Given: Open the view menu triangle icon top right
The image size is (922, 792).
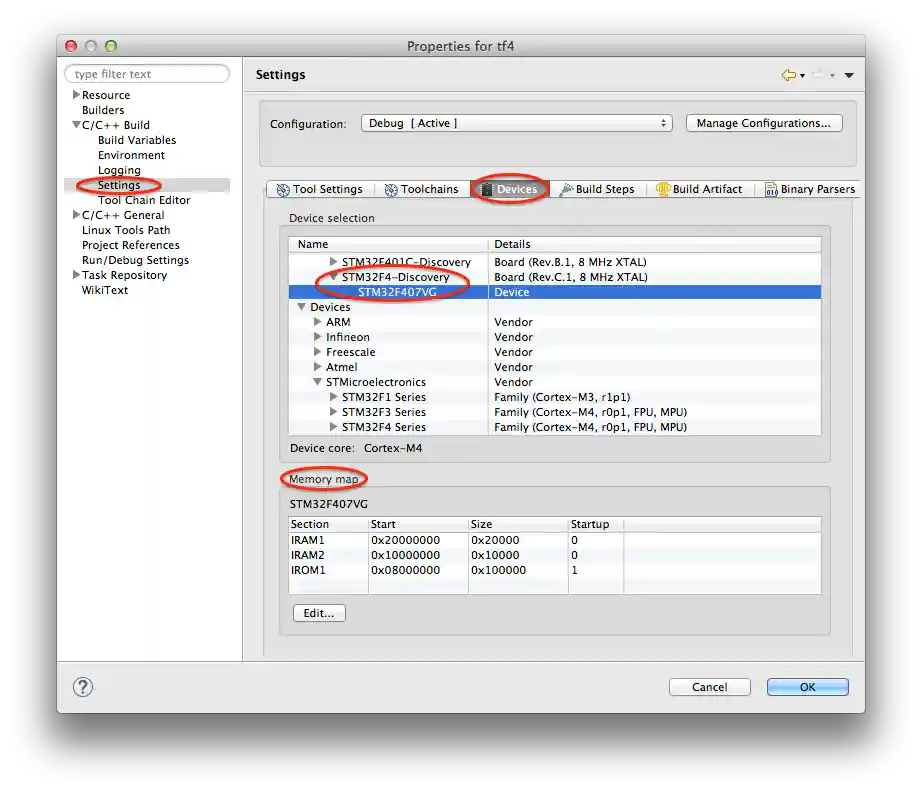Looking at the screenshot, I should click(x=849, y=74).
